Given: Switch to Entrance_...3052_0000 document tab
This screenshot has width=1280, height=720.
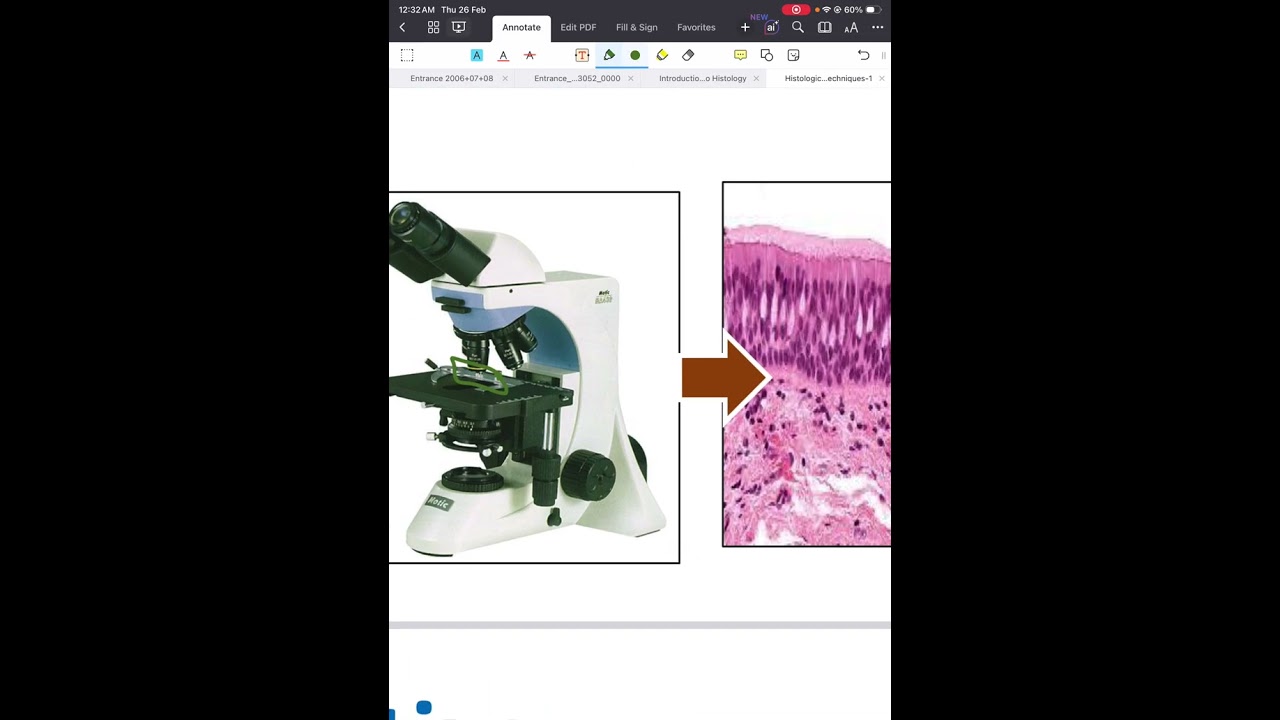Looking at the screenshot, I should (x=577, y=78).
